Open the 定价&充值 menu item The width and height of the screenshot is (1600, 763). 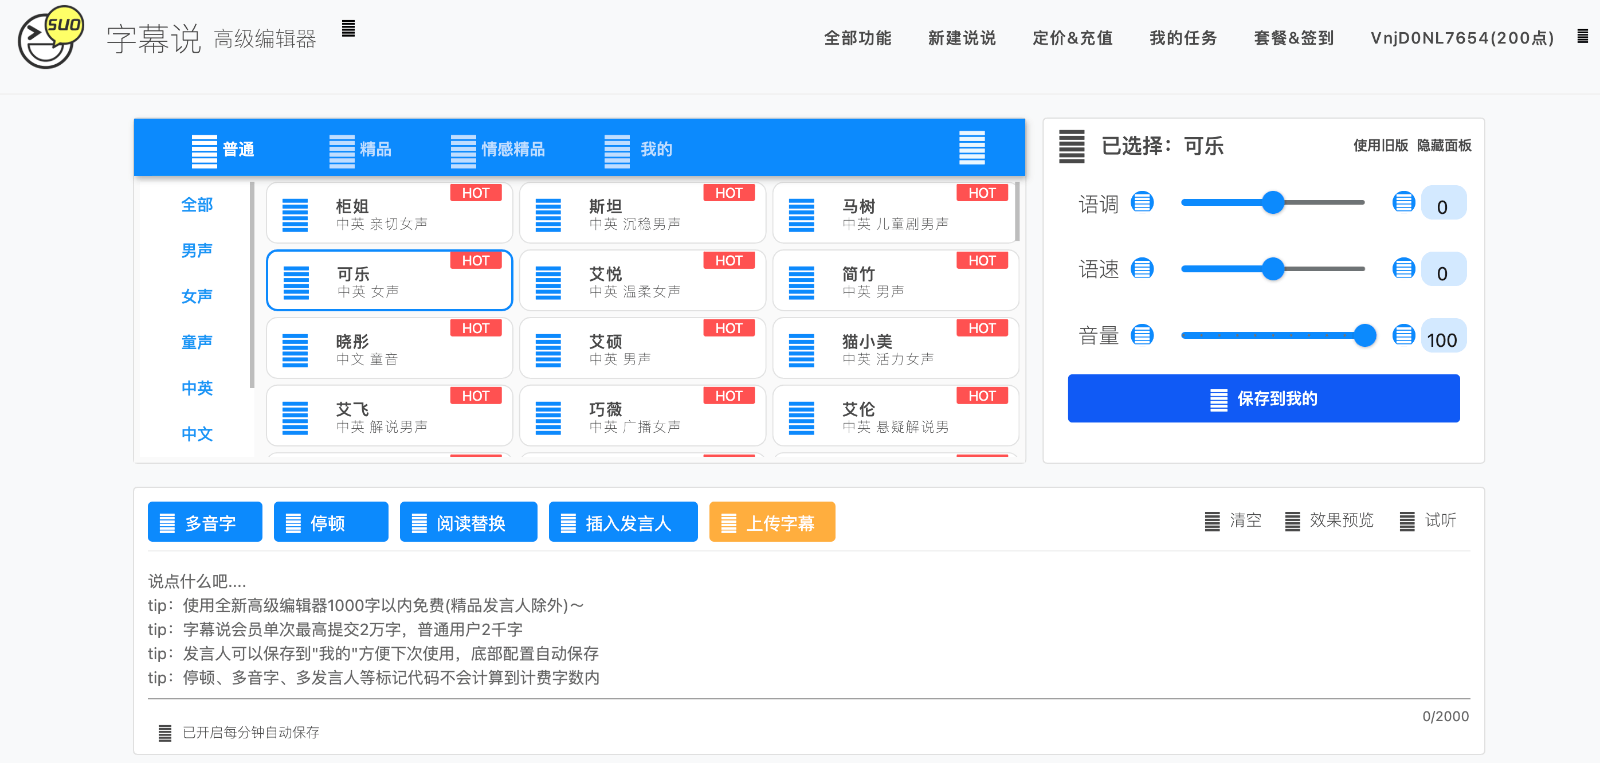(x=1072, y=38)
